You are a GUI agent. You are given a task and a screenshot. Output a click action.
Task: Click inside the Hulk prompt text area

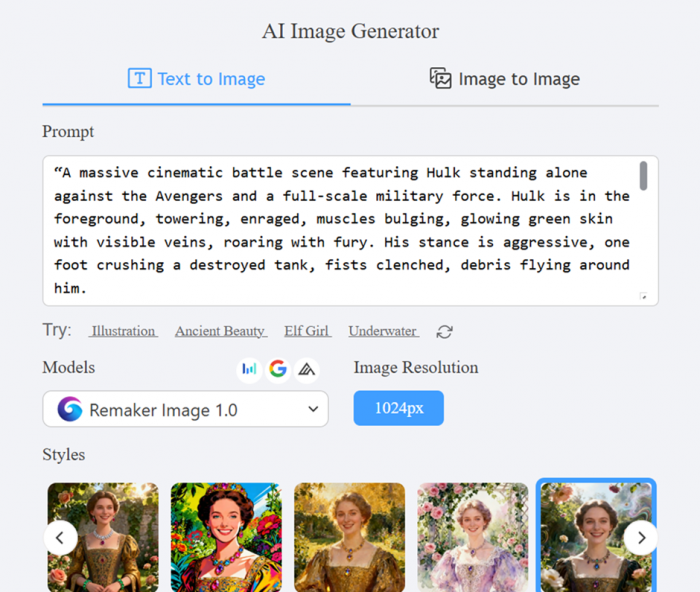click(x=340, y=230)
